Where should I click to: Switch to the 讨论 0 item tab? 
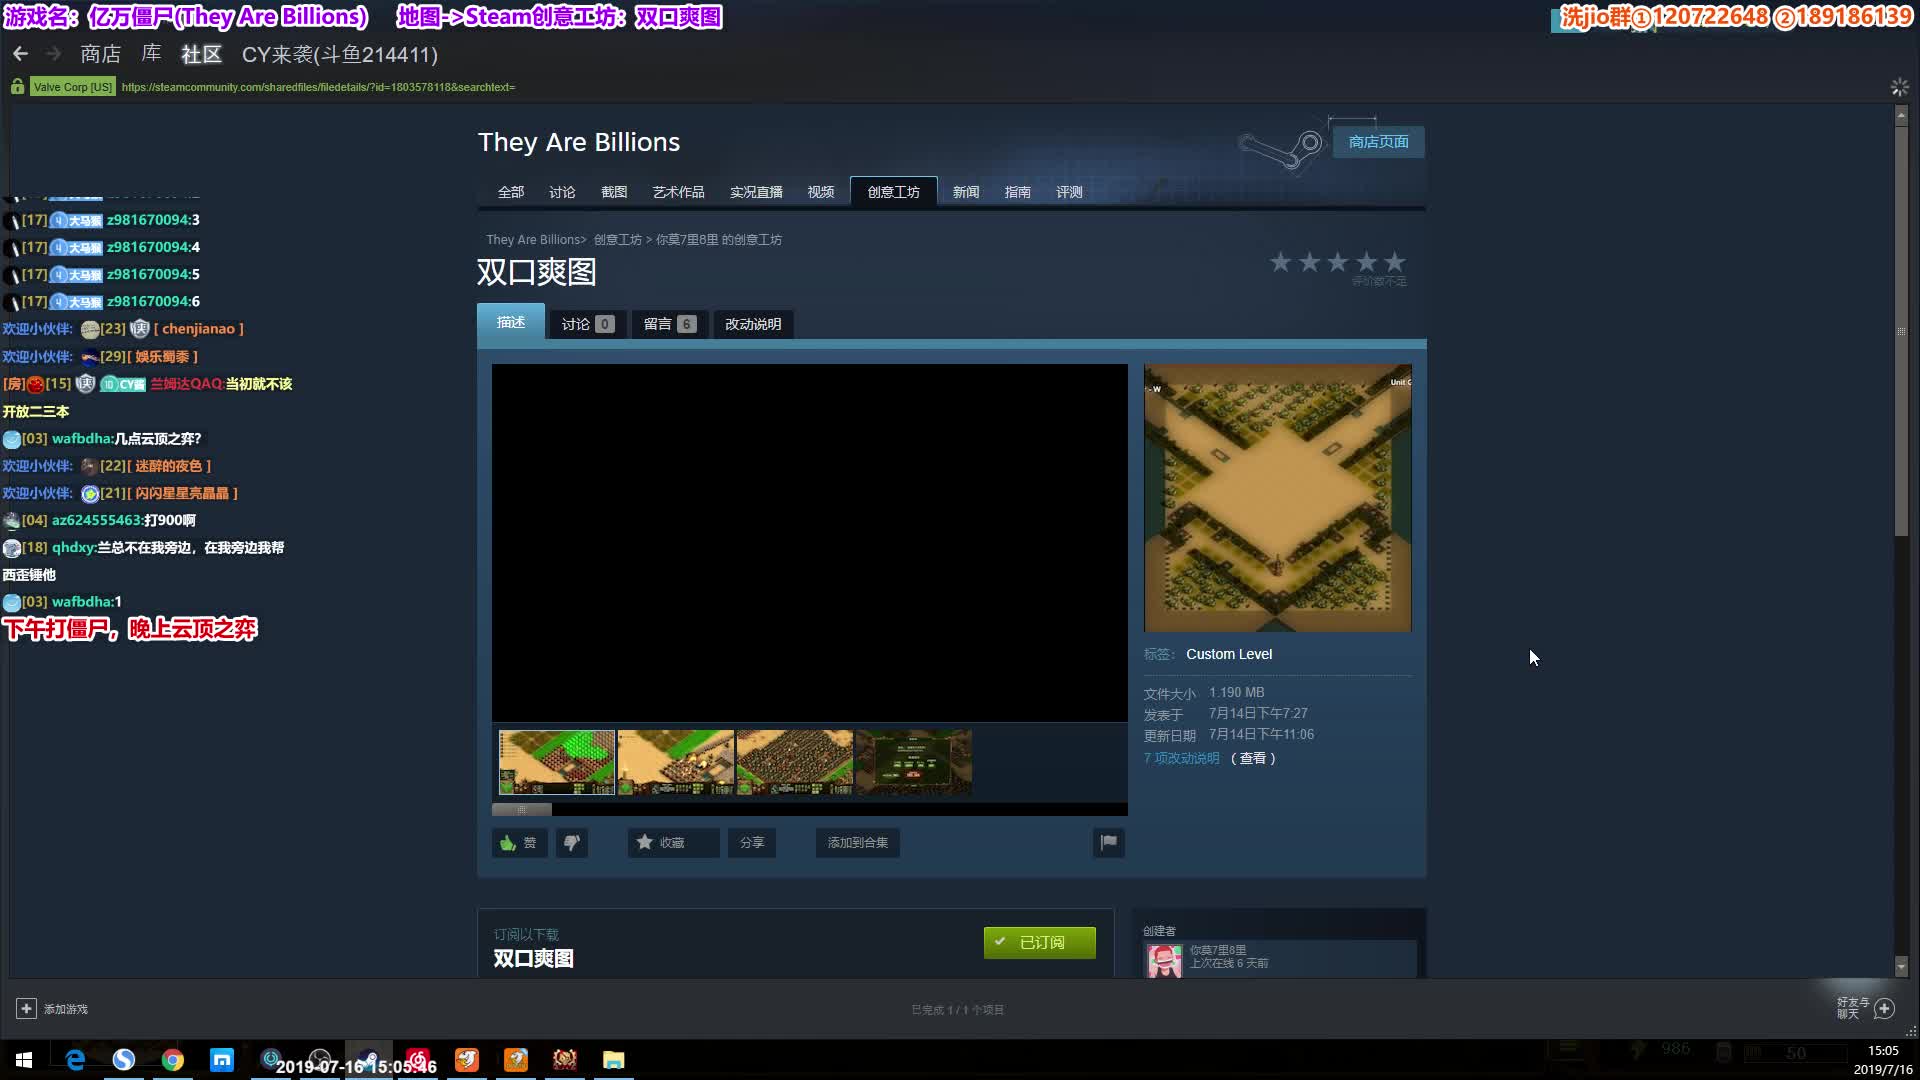[x=588, y=324]
